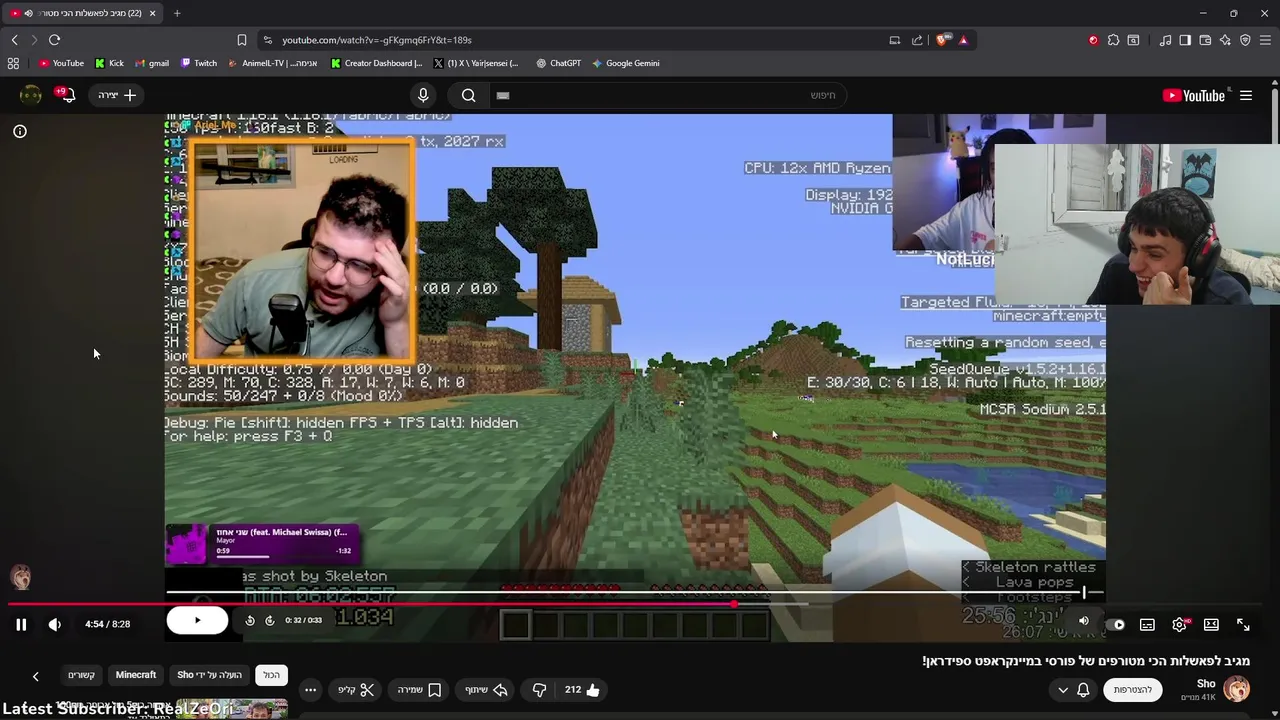Screen dimensions: 1280x720
Task: Bookmark this page
Action: [241, 40]
